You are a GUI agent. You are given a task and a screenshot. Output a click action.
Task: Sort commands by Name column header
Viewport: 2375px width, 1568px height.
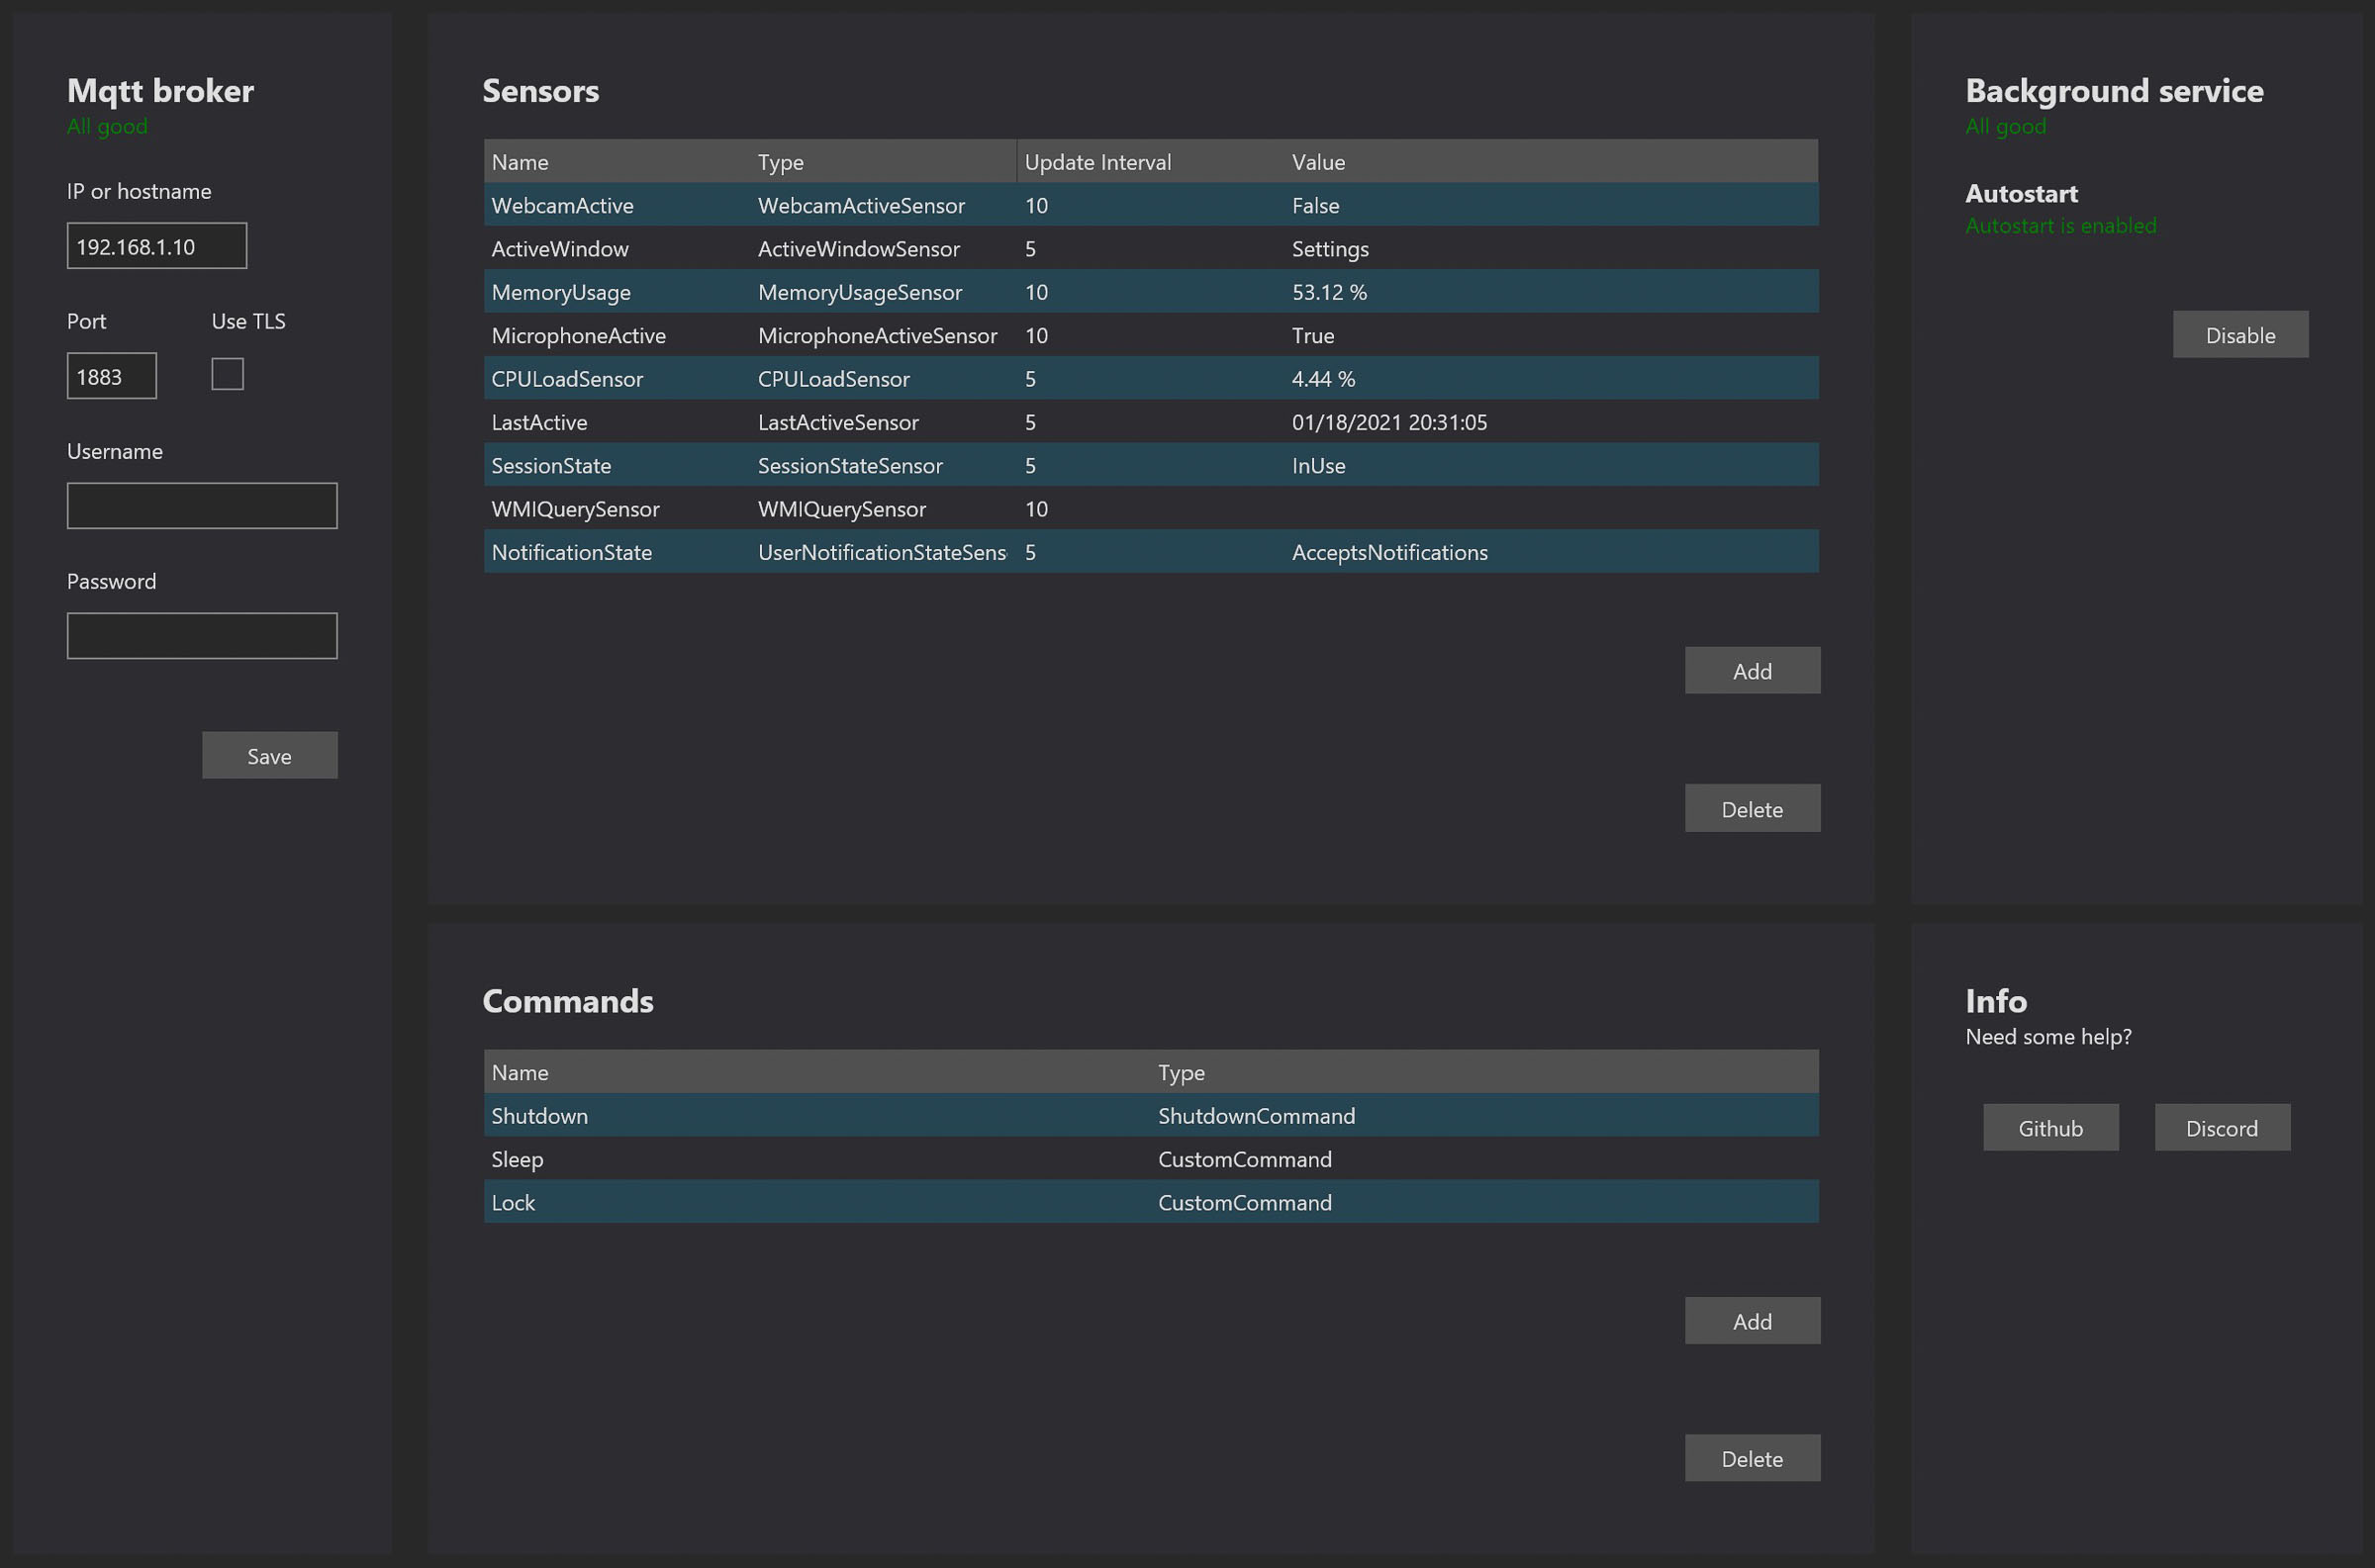818,1072
